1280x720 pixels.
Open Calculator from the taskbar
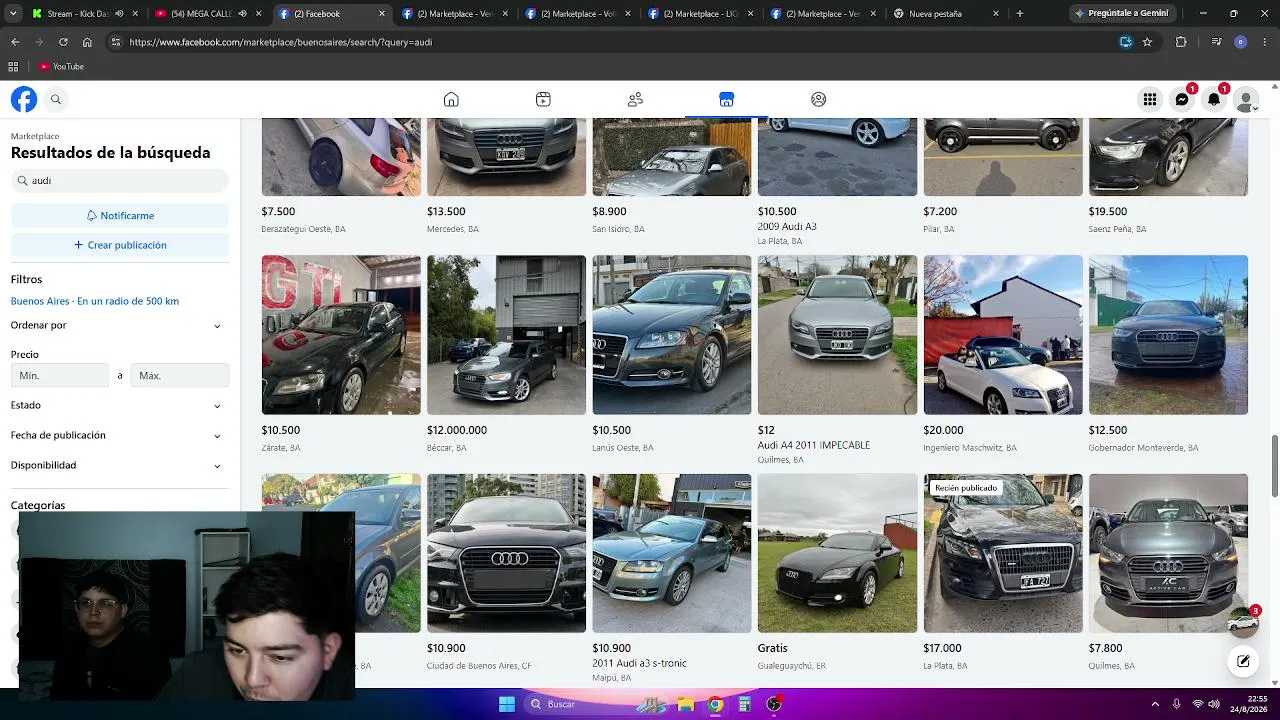tap(744, 704)
